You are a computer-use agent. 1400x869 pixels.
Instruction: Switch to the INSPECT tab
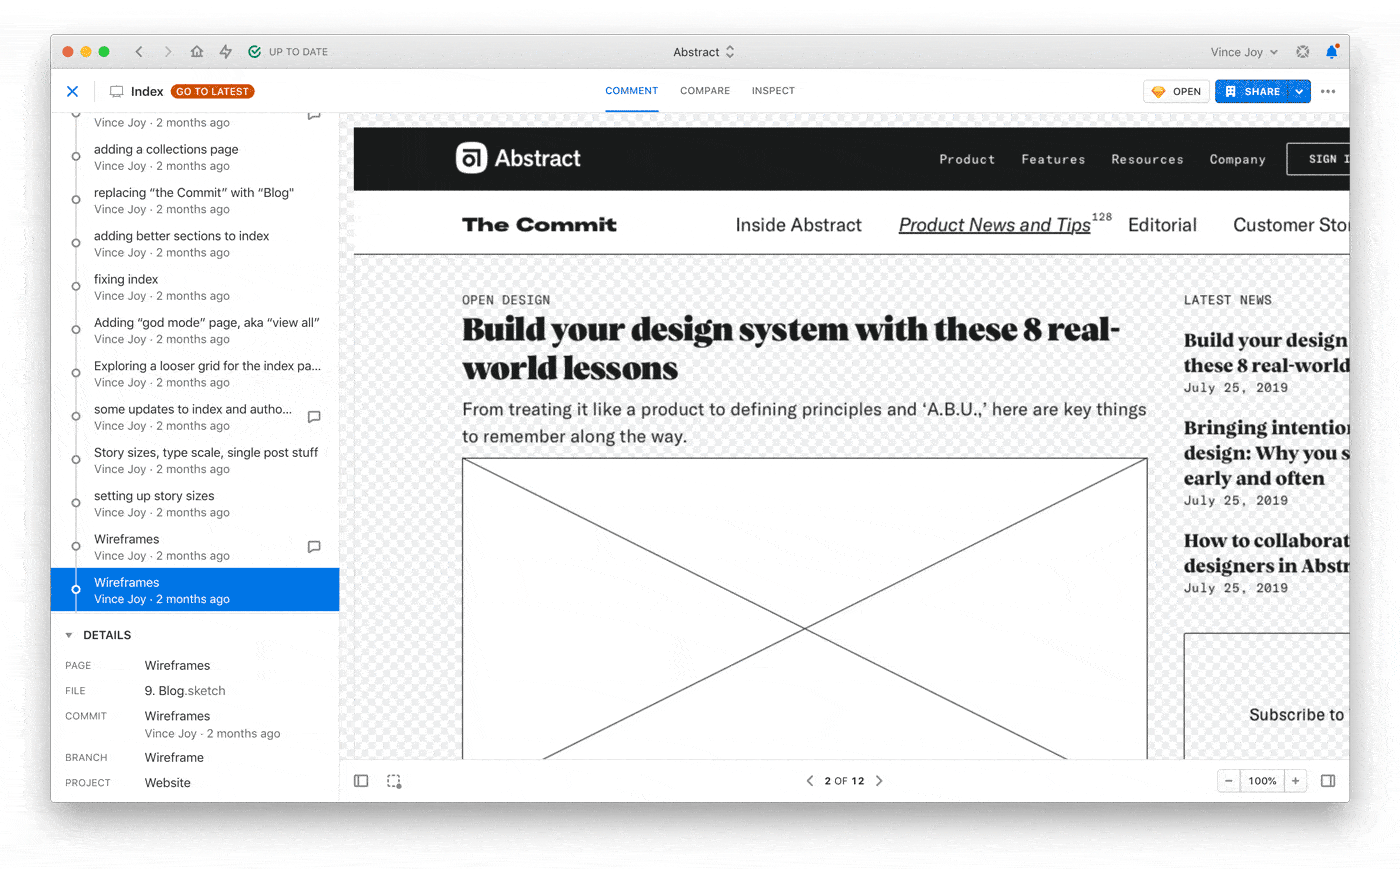(773, 91)
